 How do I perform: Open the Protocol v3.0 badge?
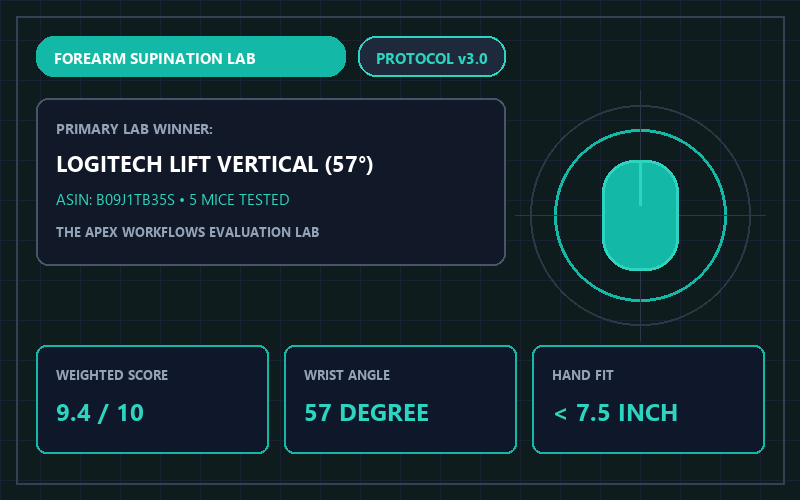coord(432,57)
